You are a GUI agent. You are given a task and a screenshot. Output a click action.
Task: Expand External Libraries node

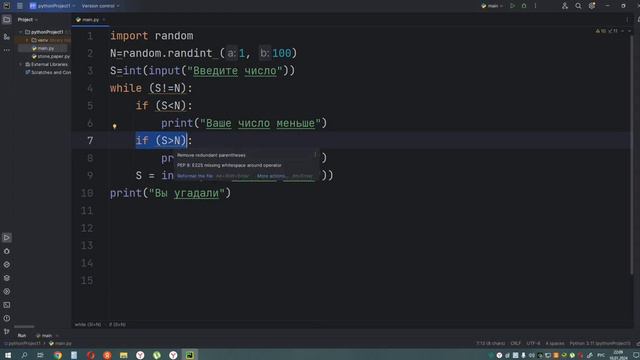(20, 64)
